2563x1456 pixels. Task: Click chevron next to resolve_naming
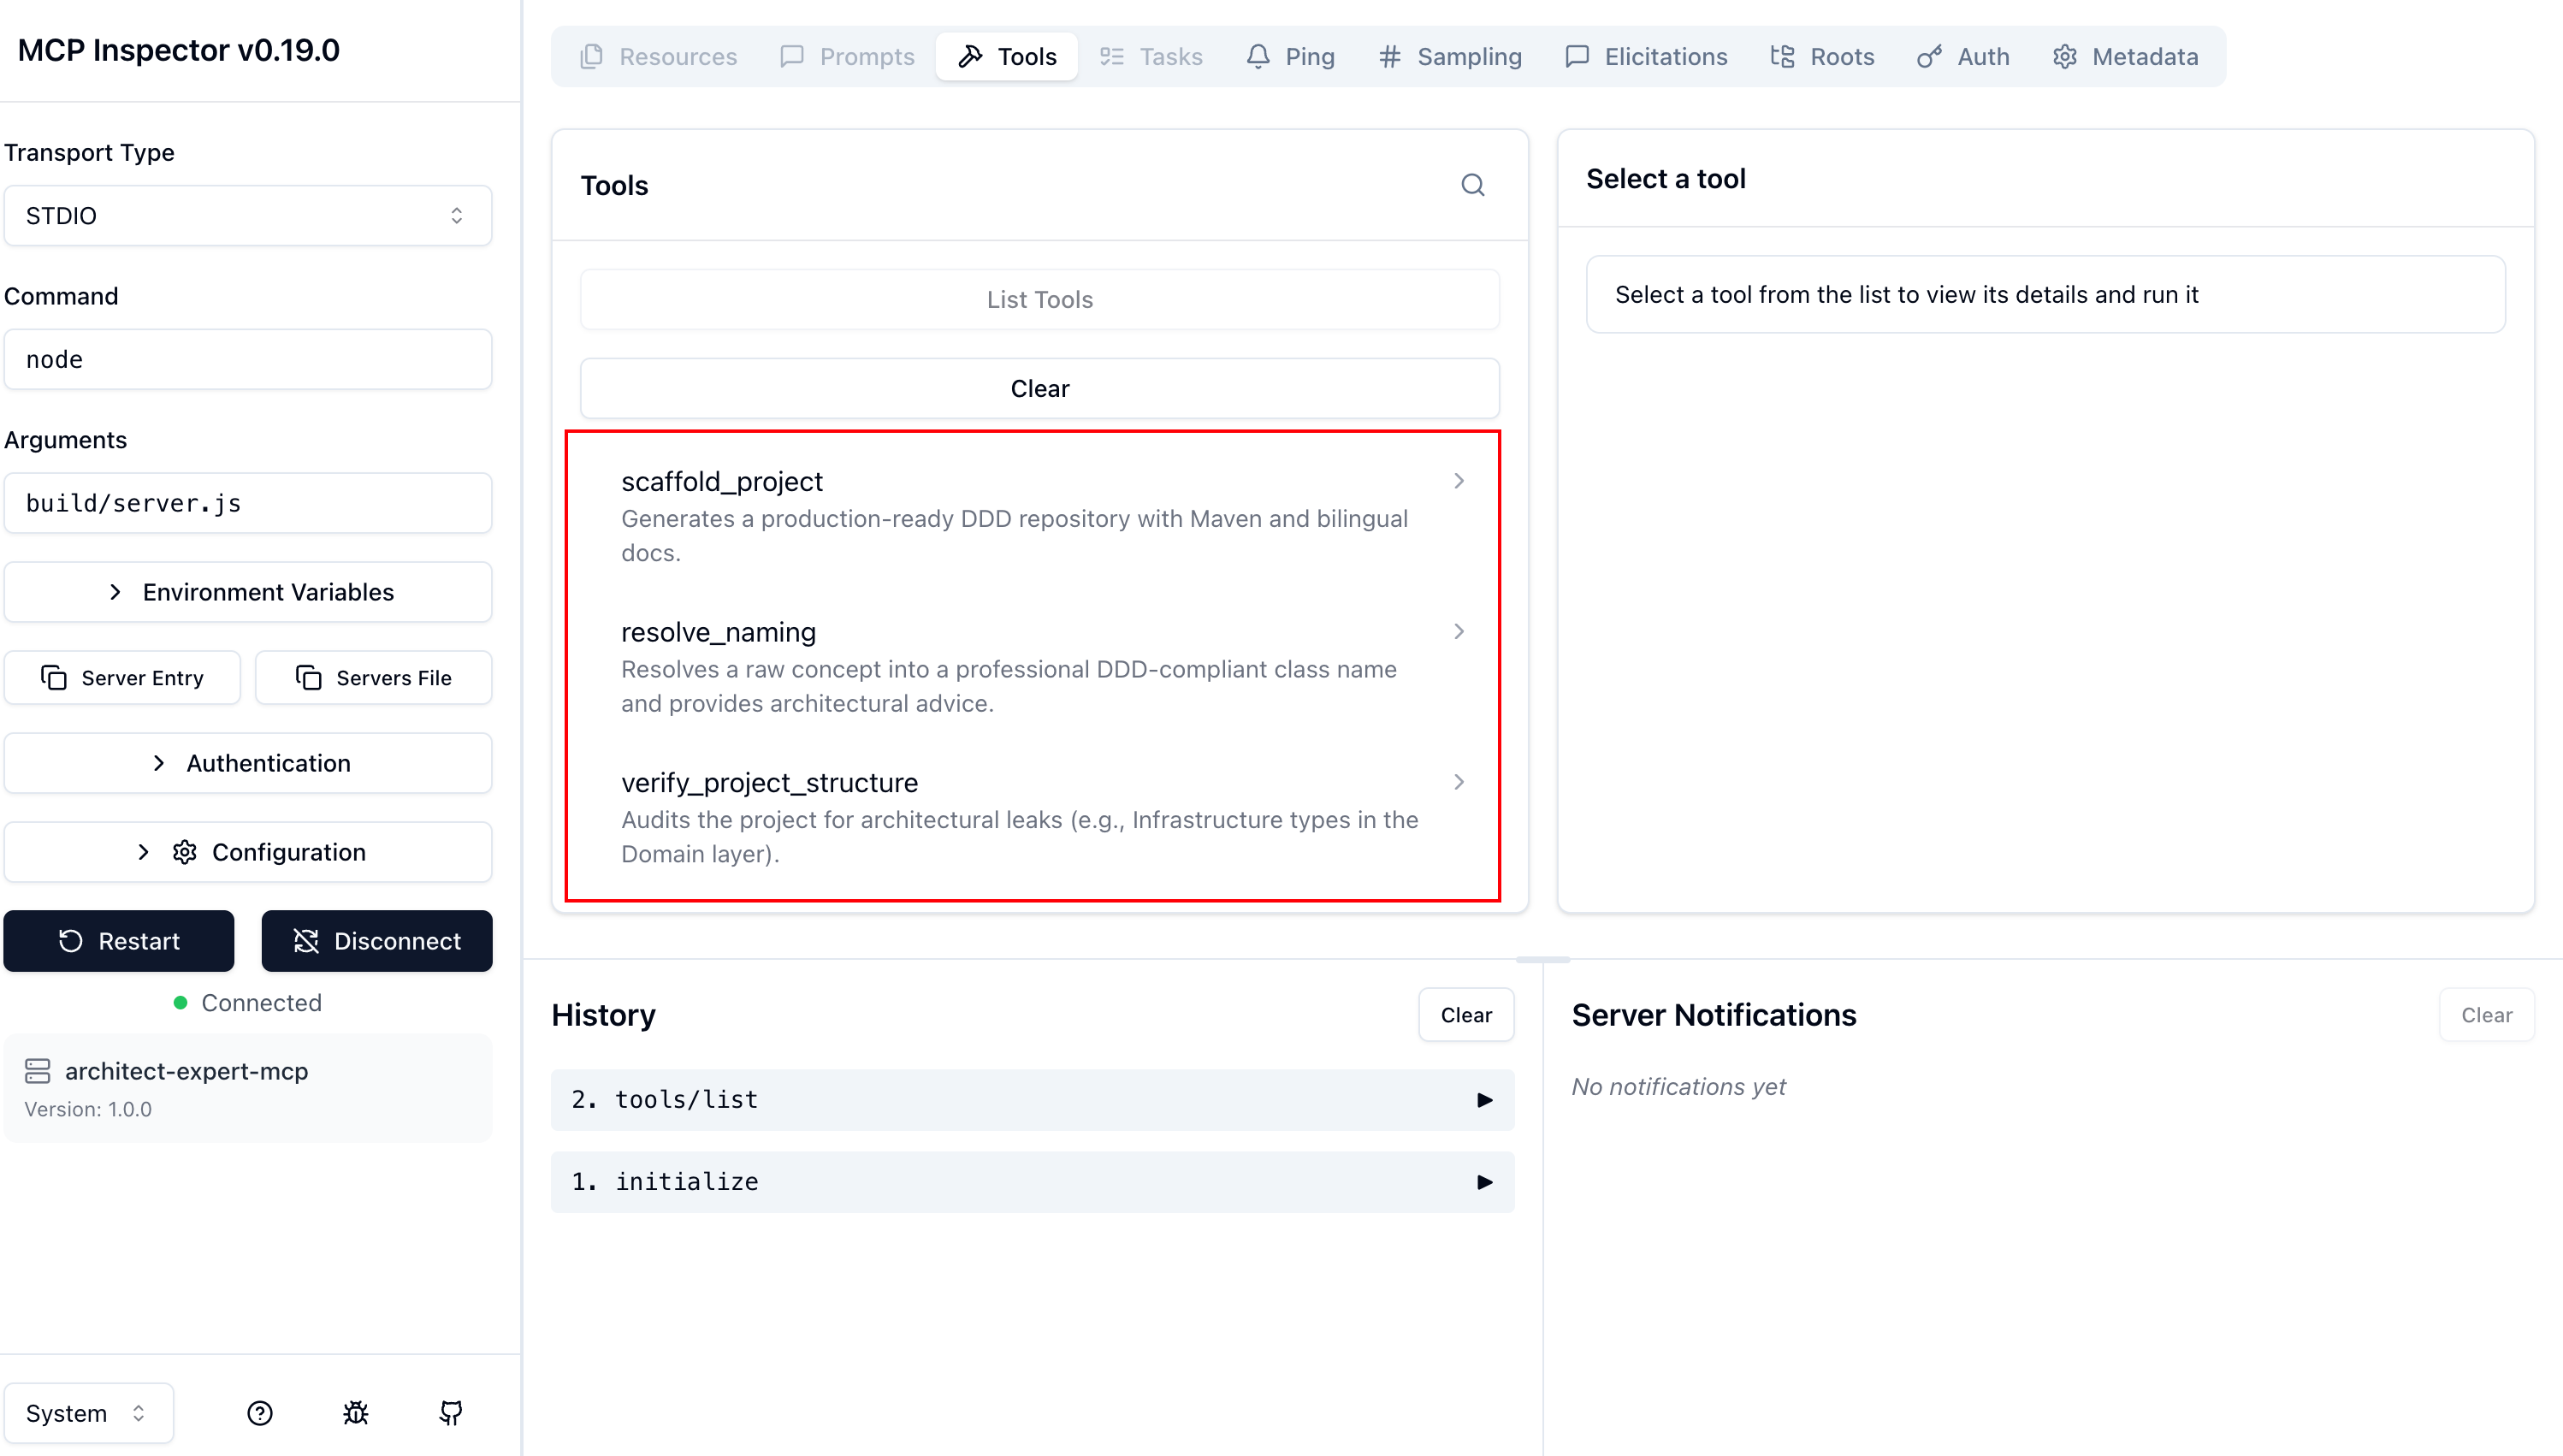(1459, 631)
